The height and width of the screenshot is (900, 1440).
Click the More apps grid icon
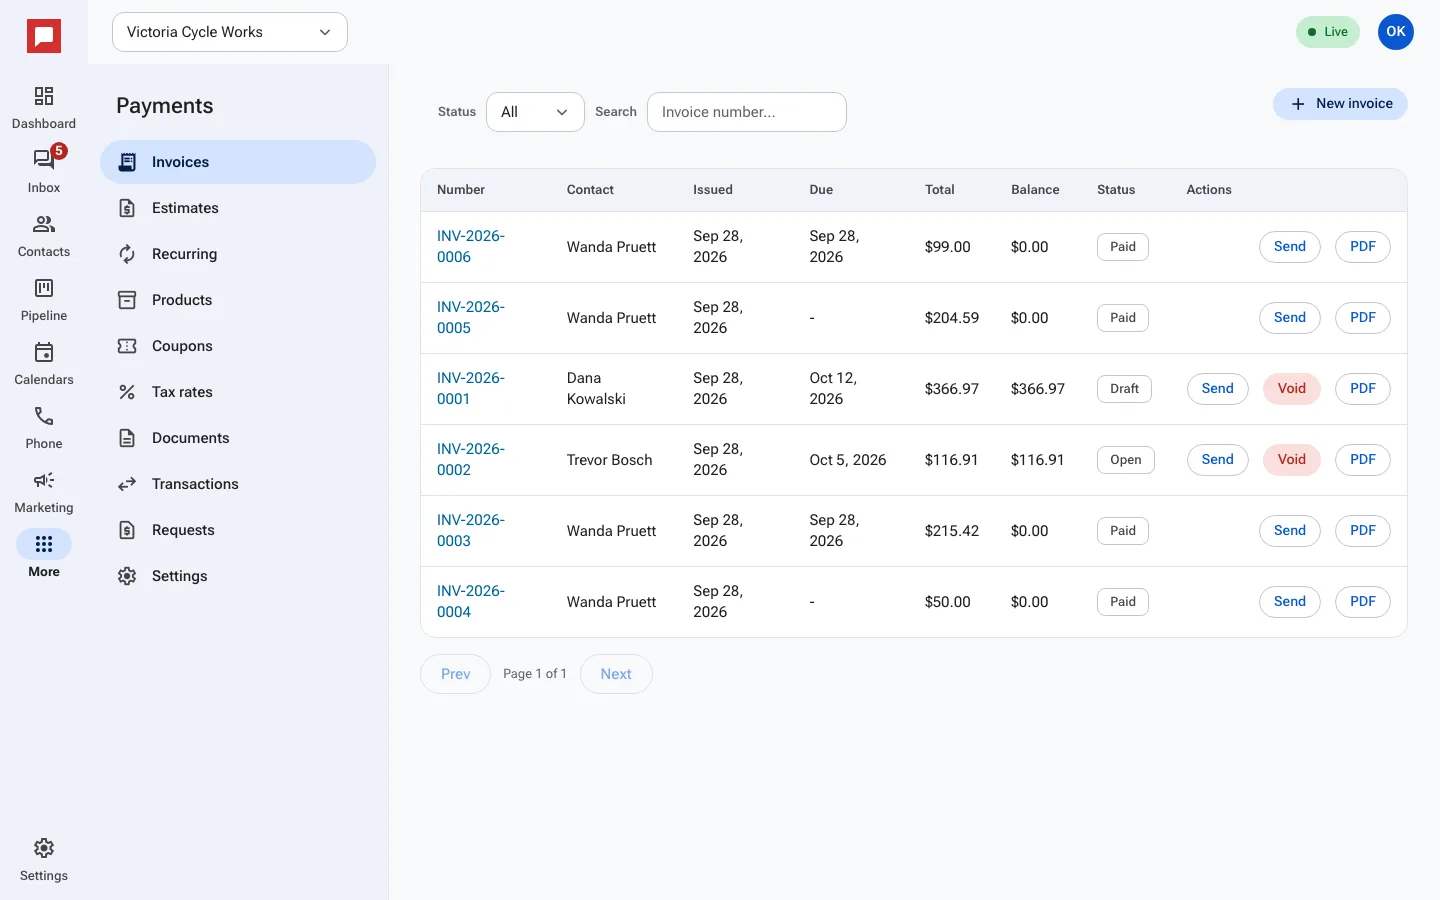44,544
